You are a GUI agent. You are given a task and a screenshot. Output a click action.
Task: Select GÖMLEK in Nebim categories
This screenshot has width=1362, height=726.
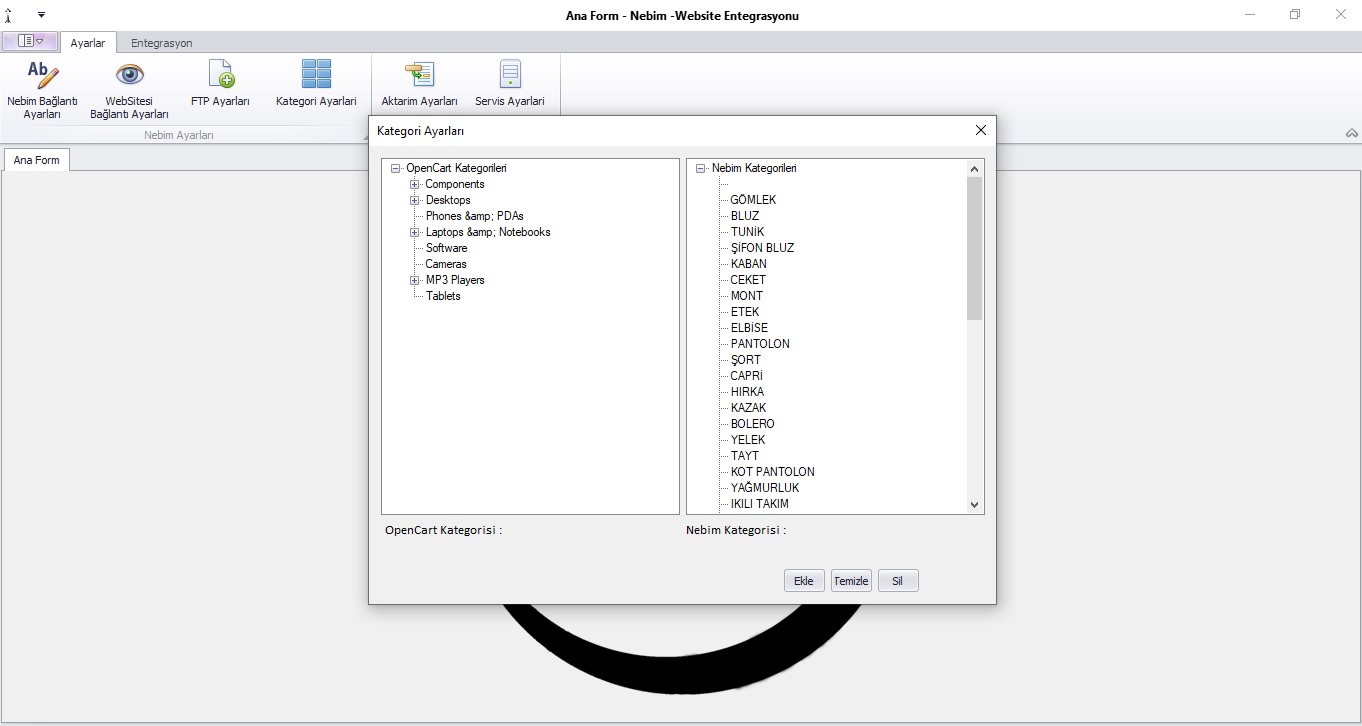pos(753,200)
